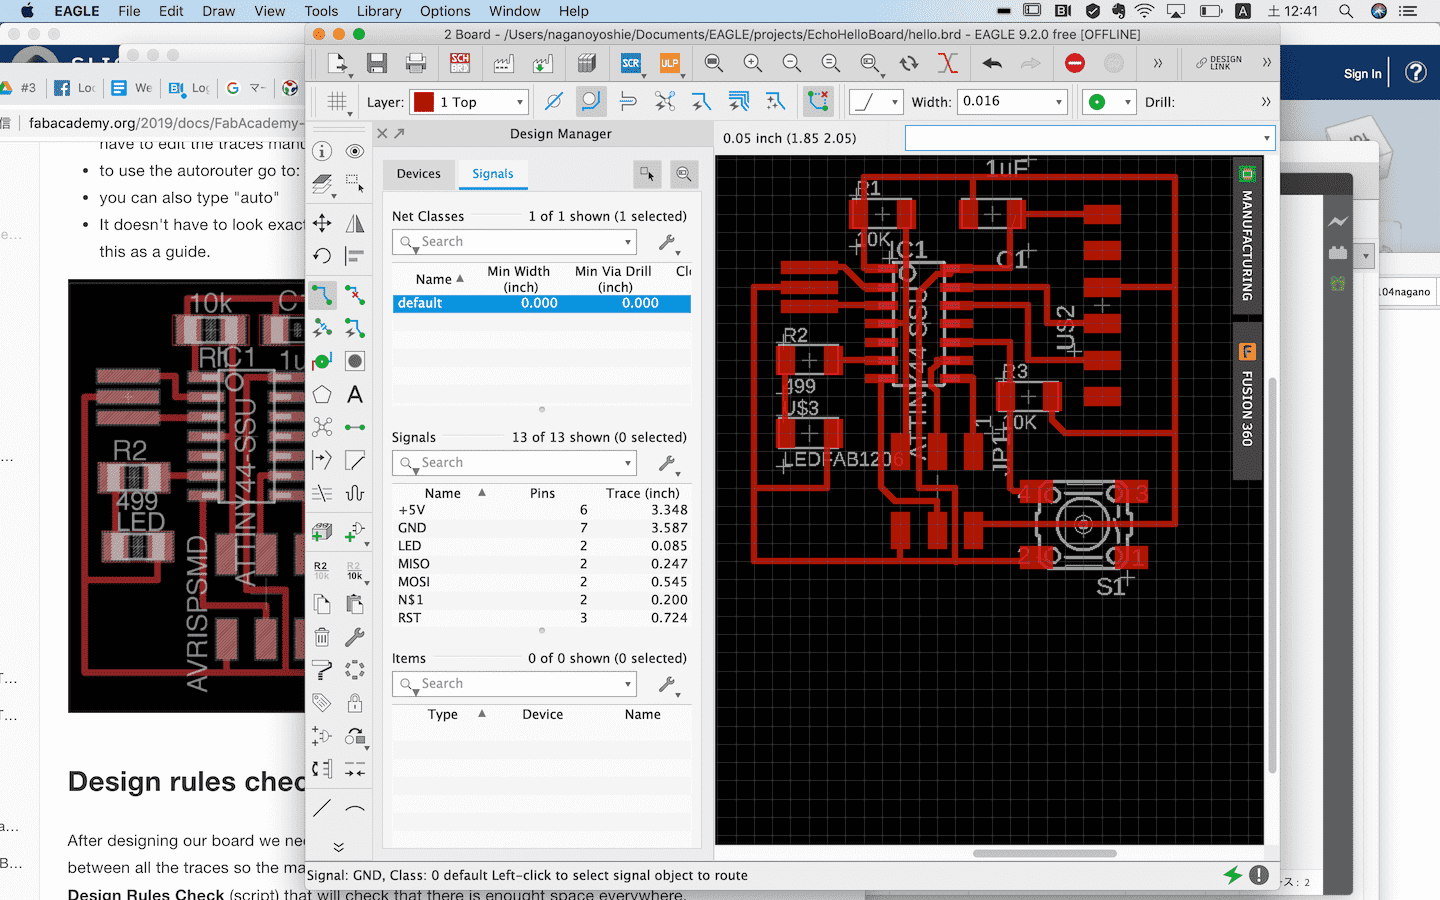Click the Design Link button
Image resolution: width=1440 pixels, height=900 pixels.
(1219, 63)
